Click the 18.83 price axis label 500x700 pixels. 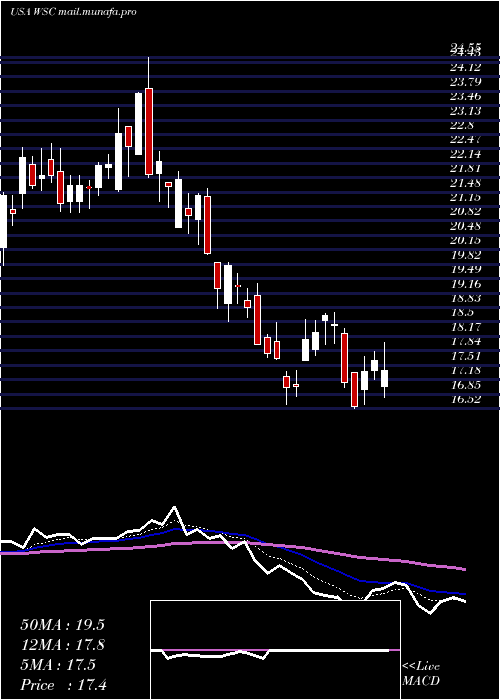coord(465,298)
